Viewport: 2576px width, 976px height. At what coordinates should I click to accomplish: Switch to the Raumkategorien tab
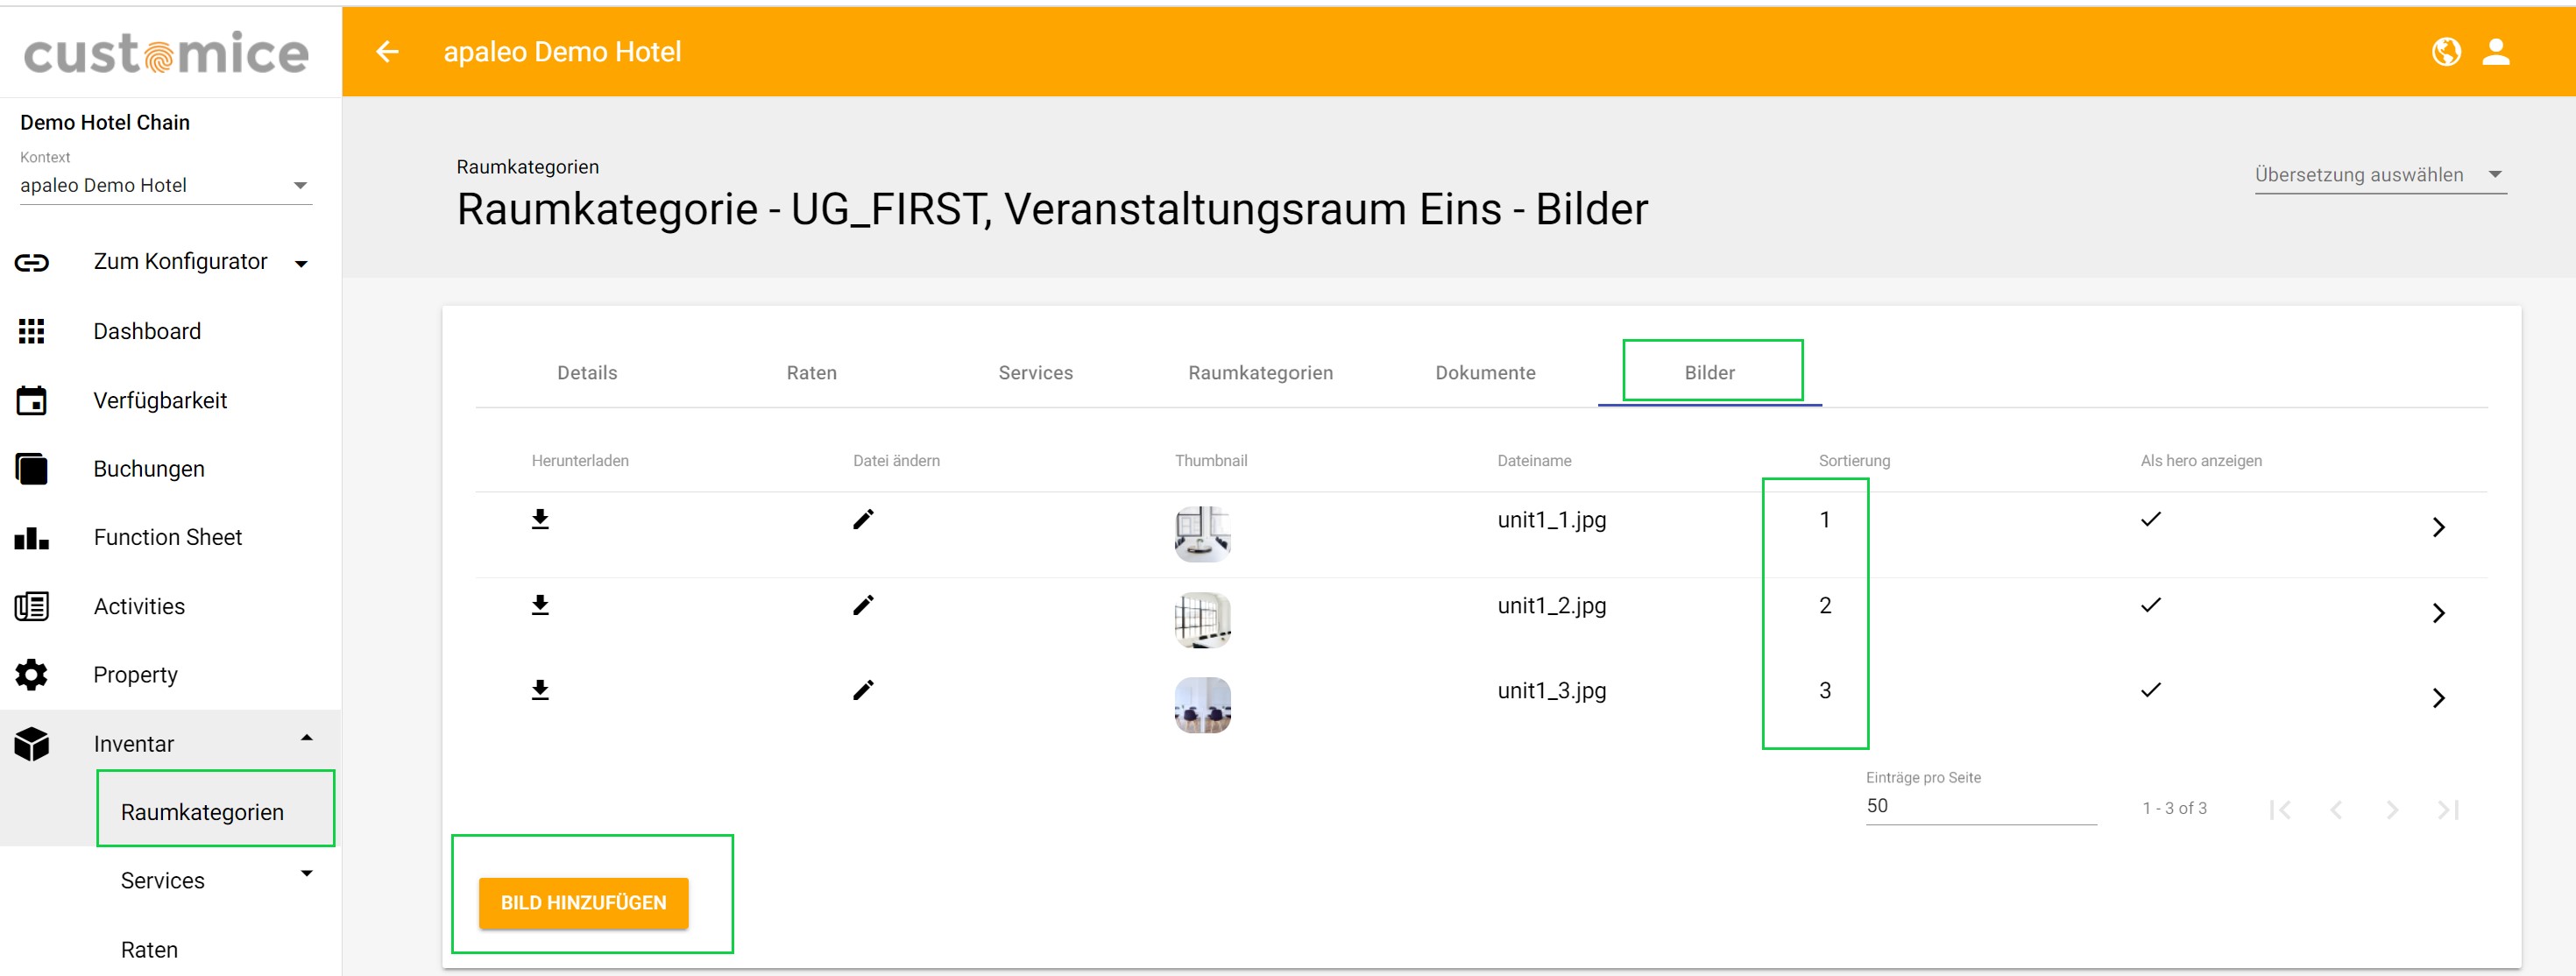pos(1260,373)
